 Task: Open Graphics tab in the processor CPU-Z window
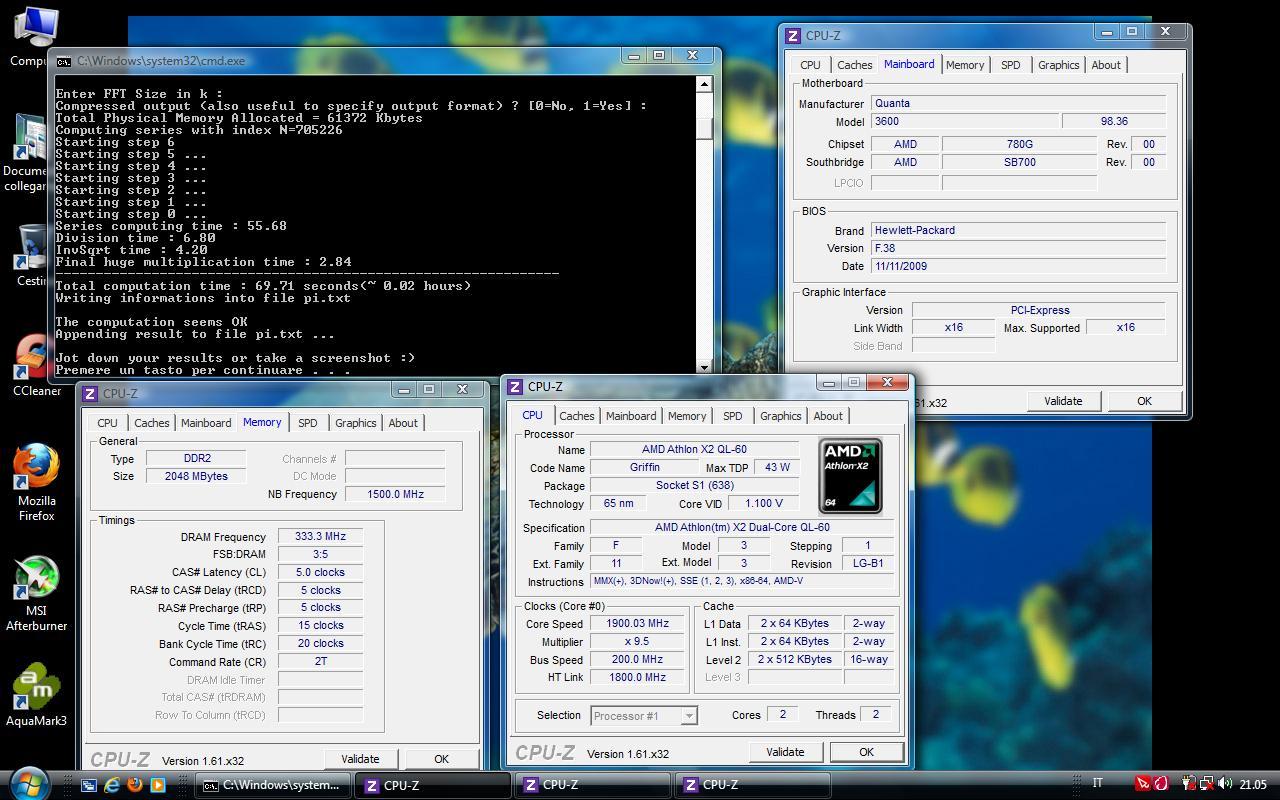click(x=781, y=416)
